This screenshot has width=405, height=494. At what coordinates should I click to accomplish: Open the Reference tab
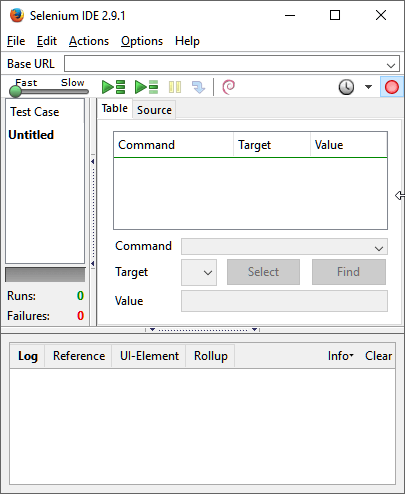coord(79,356)
